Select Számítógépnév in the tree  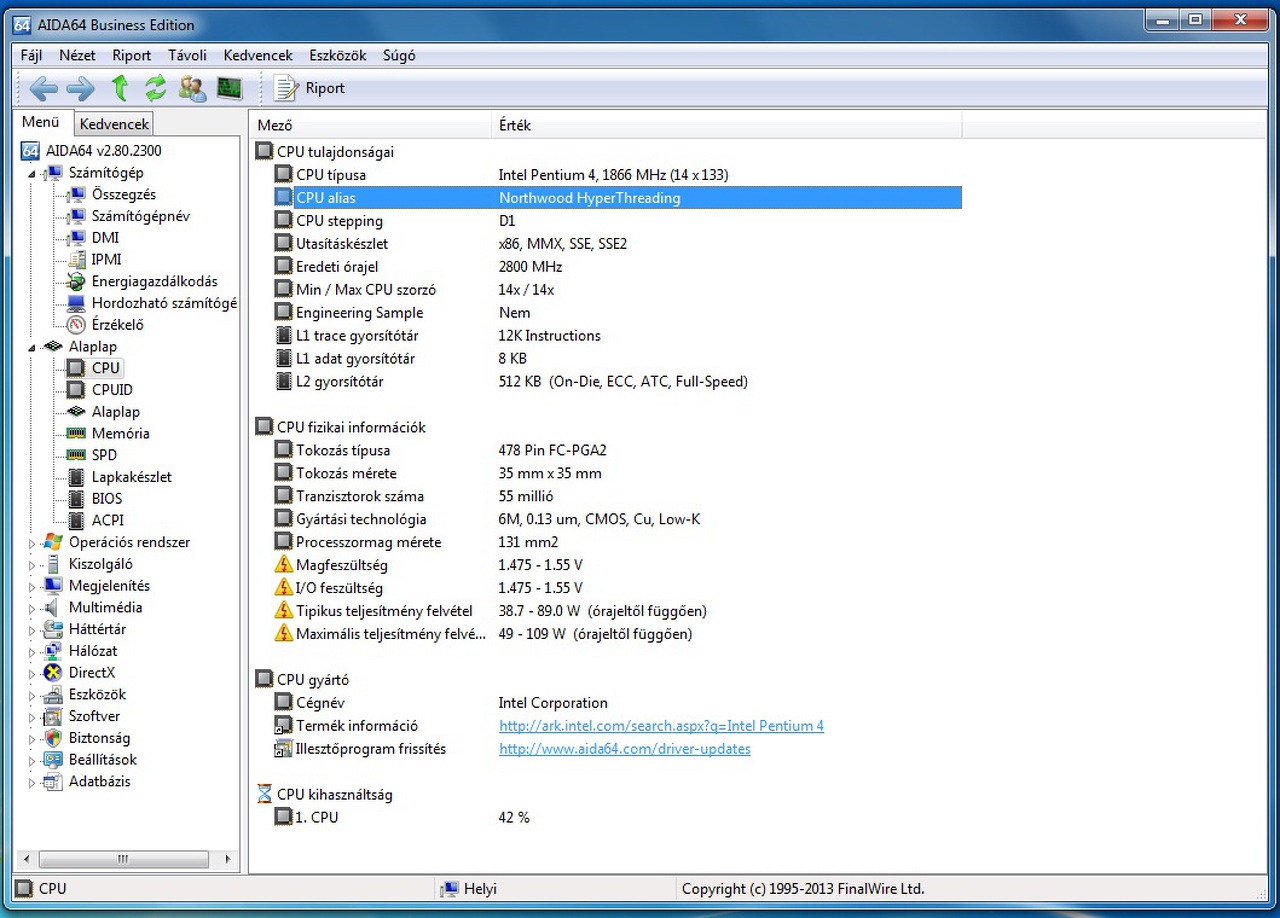[x=140, y=216]
